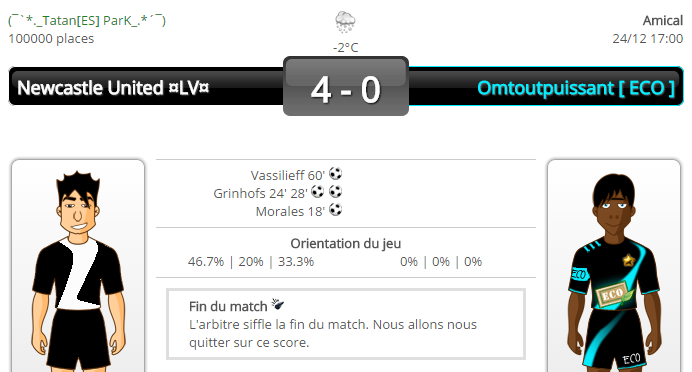Click the snowy weather cloud icon
692x372 pixels.
point(345,22)
